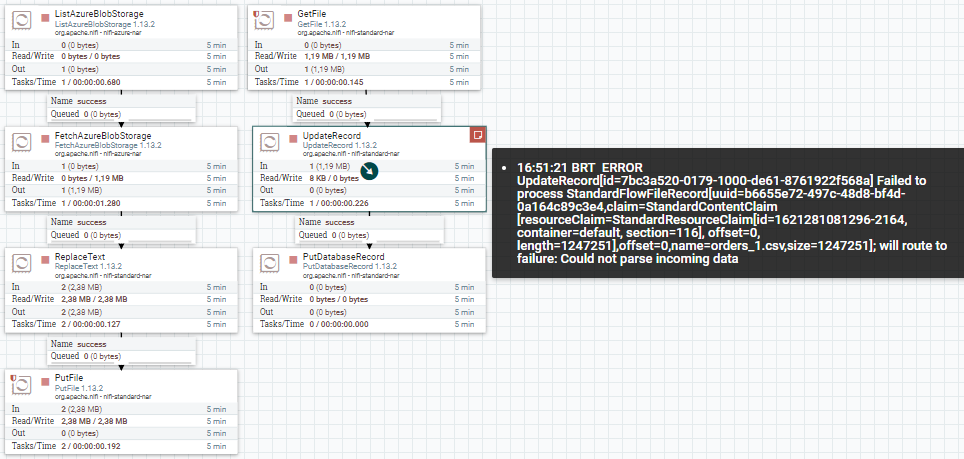Screen dimensions: 964x459
Task: Click the stopped status square on ReplaceText
Action: point(45,261)
